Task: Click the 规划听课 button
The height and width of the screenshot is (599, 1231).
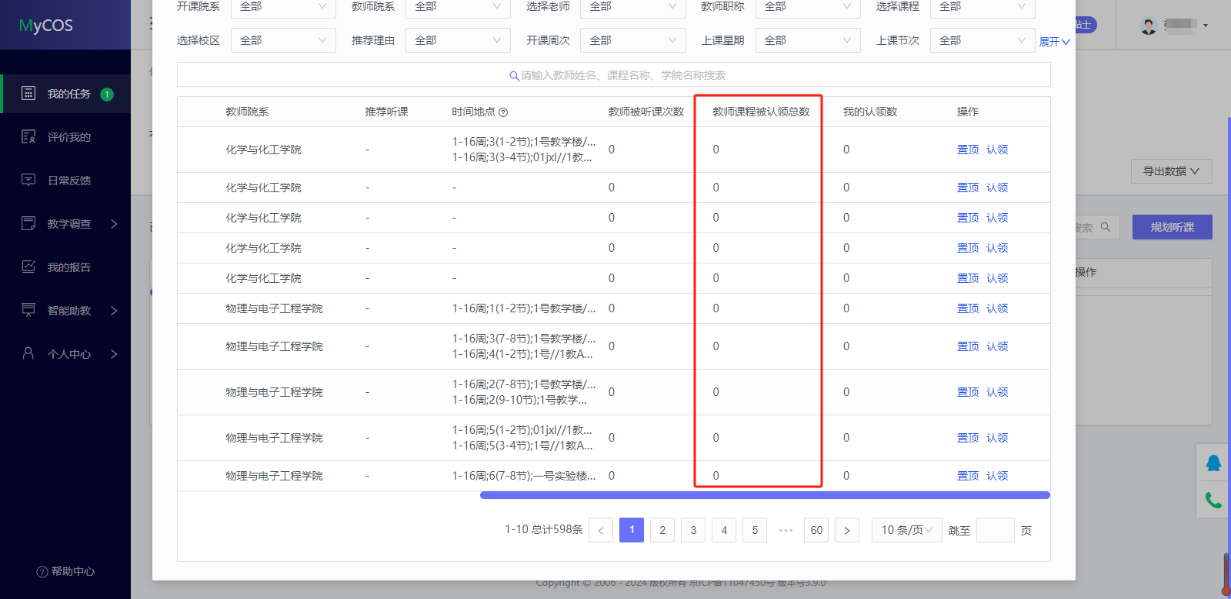Action: (1170, 227)
